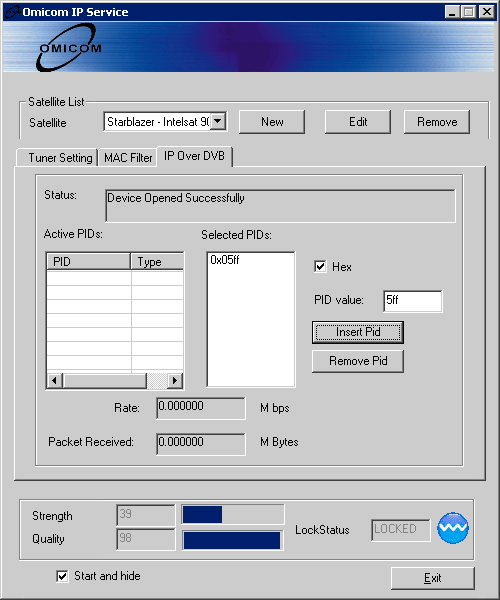
Task: Click the Remove Pid button
Action: pyautogui.click(x=358, y=361)
